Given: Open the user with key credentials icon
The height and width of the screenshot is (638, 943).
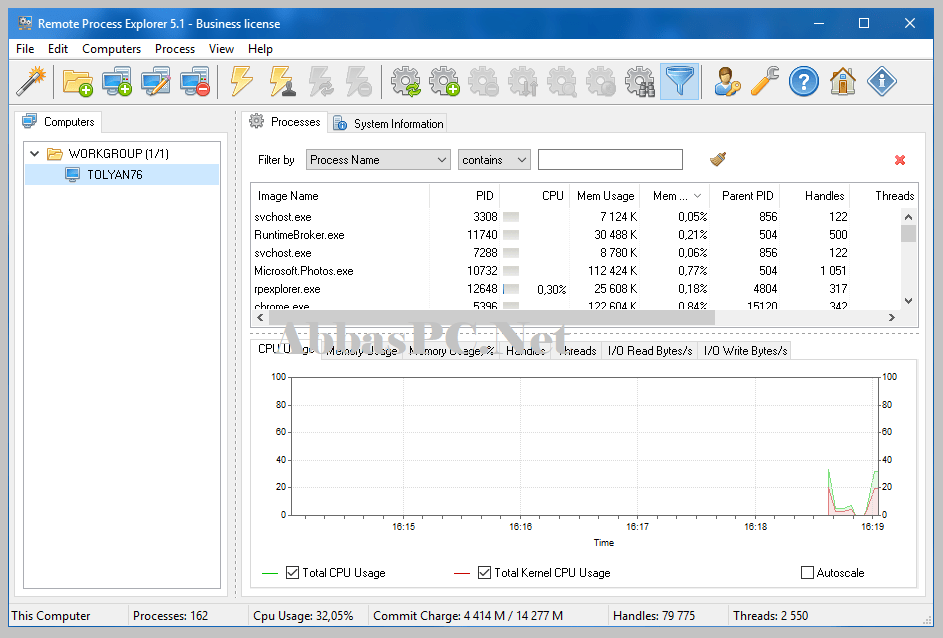Looking at the screenshot, I should [726, 81].
